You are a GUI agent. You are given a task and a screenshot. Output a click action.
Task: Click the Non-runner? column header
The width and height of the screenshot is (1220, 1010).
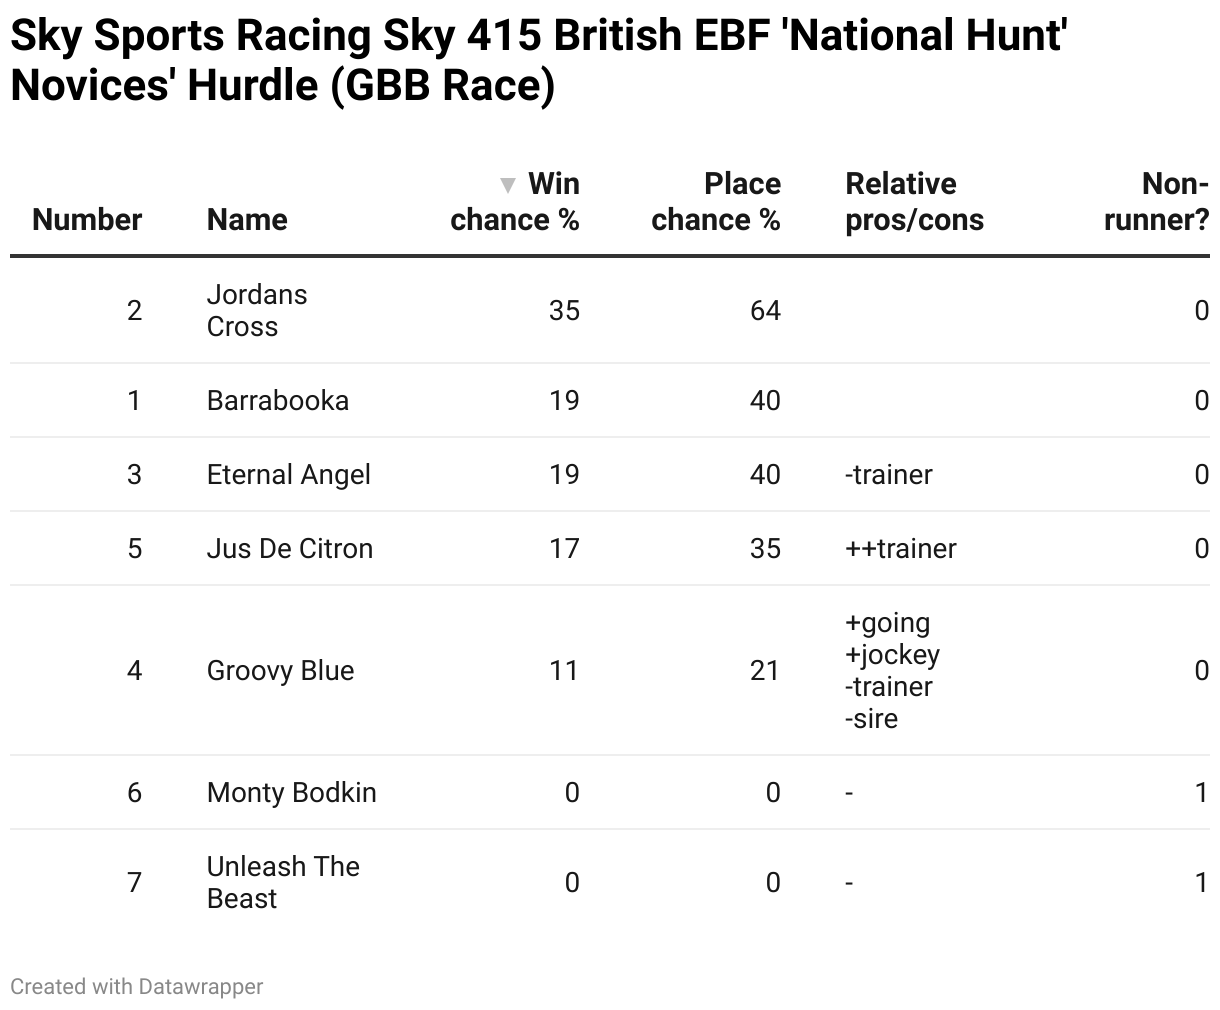coord(1156,202)
